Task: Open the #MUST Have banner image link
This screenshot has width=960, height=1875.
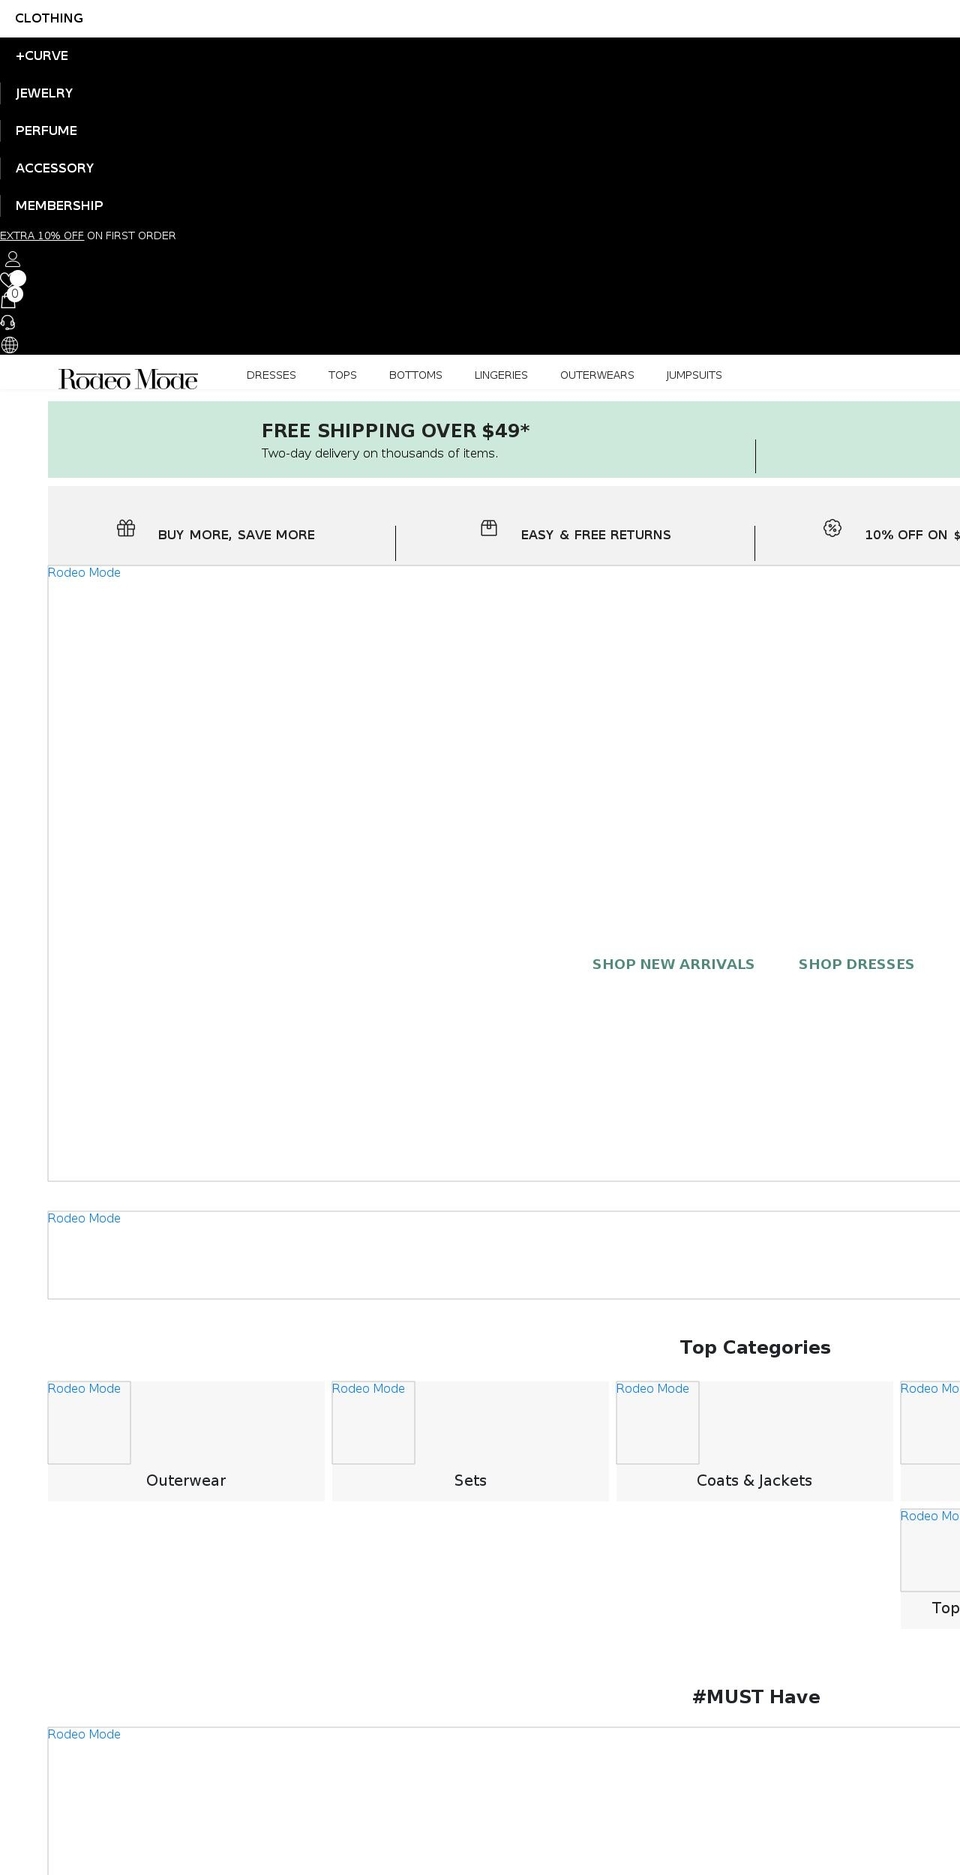Action: click(504, 1800)
